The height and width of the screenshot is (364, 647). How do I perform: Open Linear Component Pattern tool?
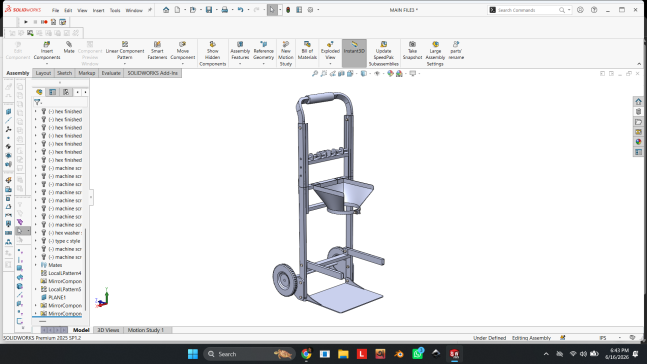pos(125,50)
